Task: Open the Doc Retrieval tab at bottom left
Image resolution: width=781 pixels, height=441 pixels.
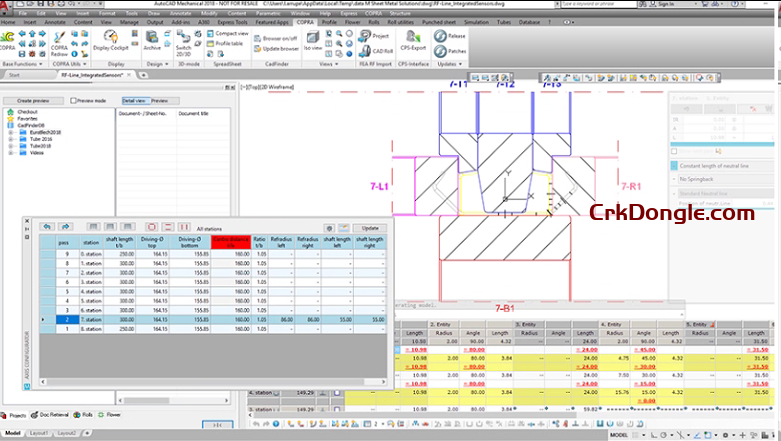Action: pos(50,415)
